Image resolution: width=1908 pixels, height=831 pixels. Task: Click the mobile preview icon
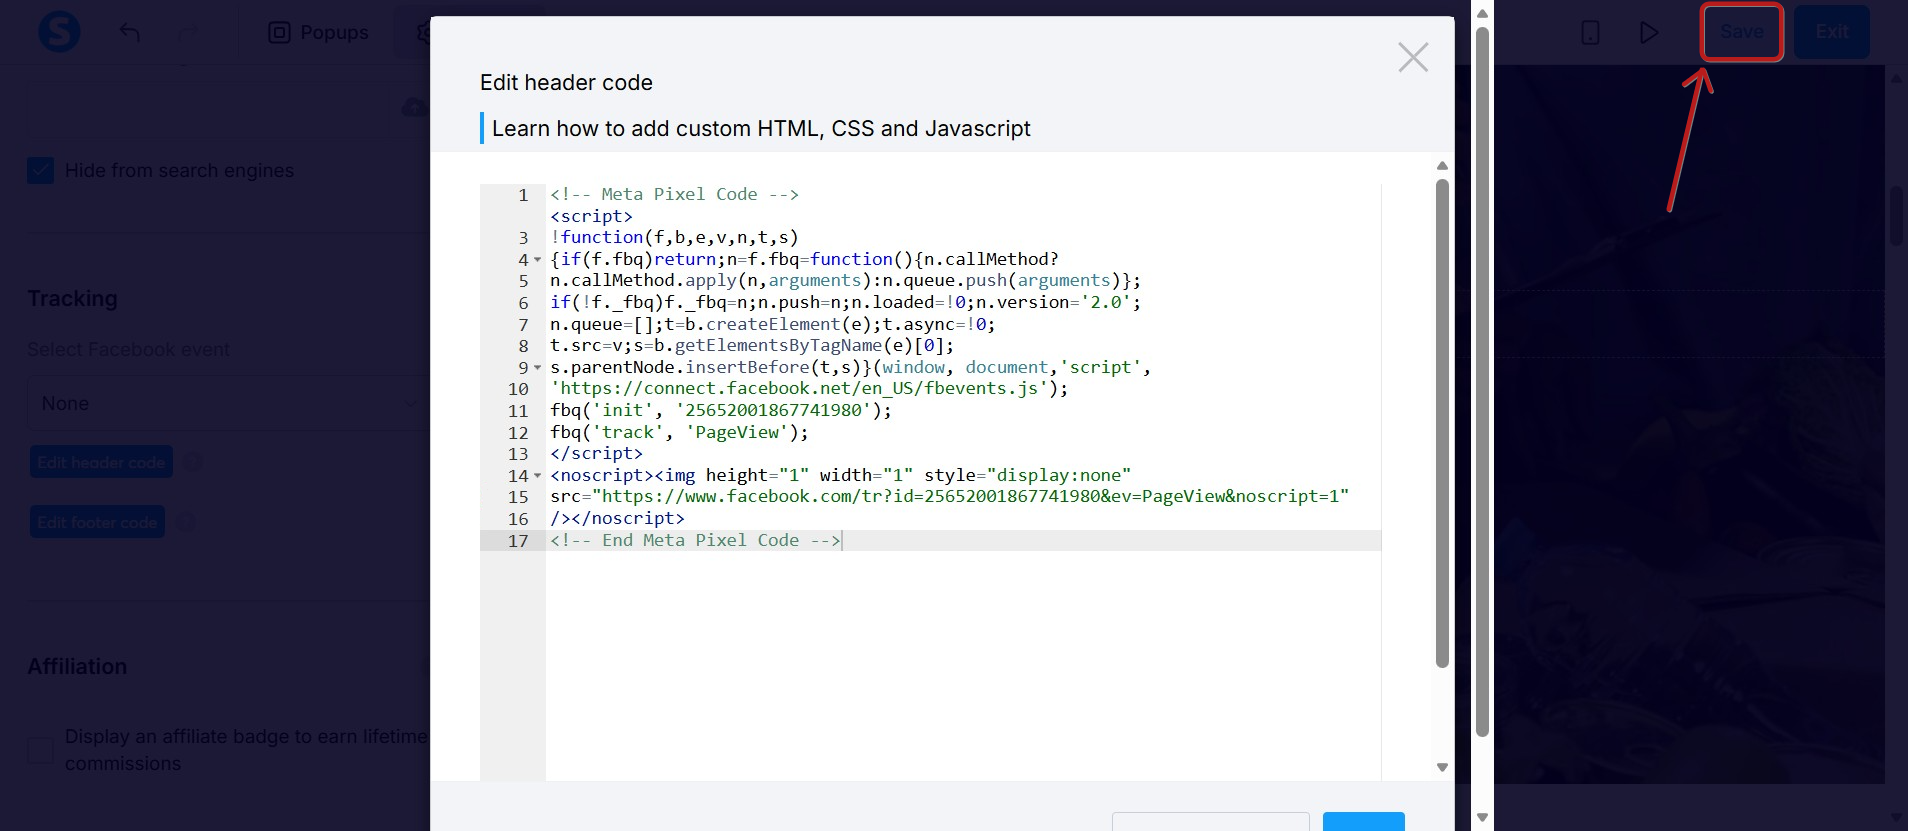click(1590, 33)
